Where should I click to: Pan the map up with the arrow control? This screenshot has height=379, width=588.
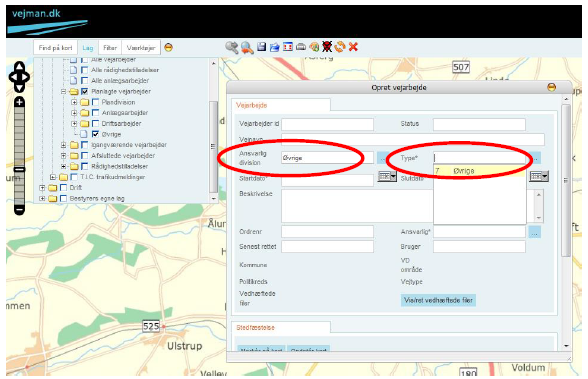point(20,67)
